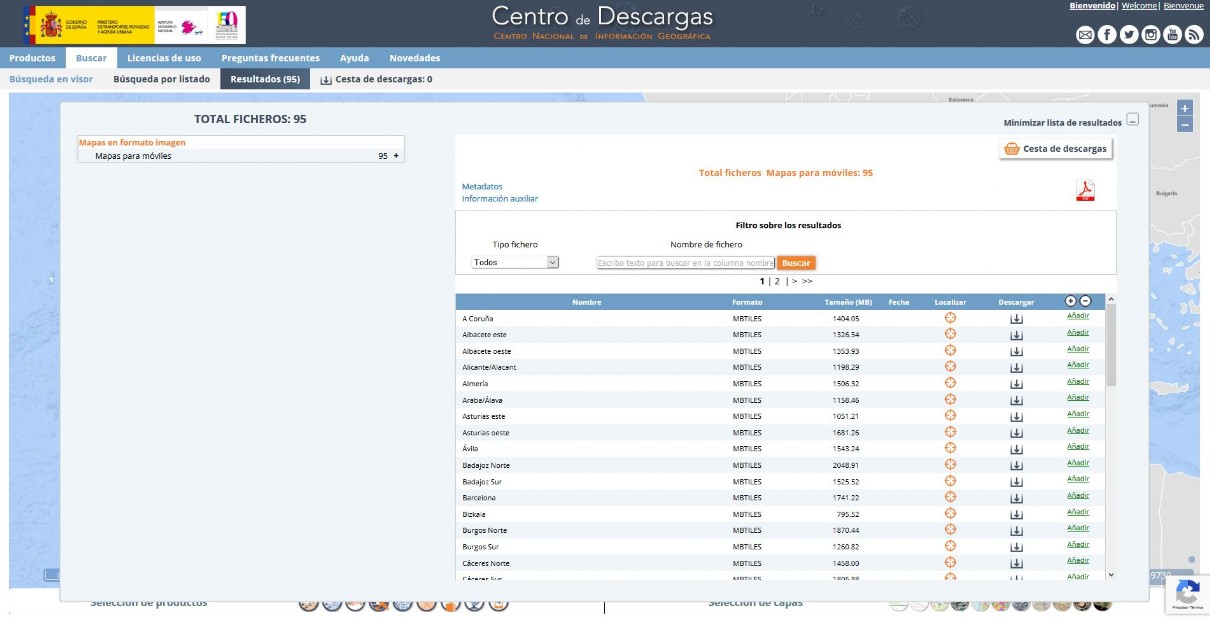Open the Preguntas frecuentes menu
Screen dimensions: 1210x618
(270, 58)
